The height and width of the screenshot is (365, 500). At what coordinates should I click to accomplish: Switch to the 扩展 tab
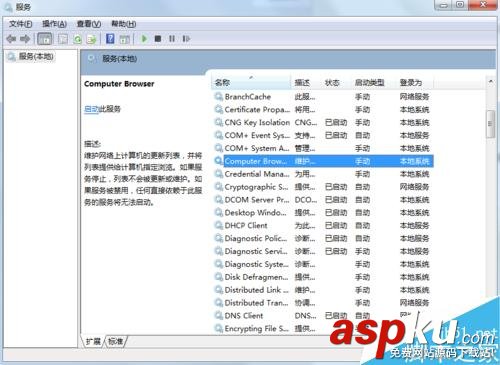[x=93, y=341]
